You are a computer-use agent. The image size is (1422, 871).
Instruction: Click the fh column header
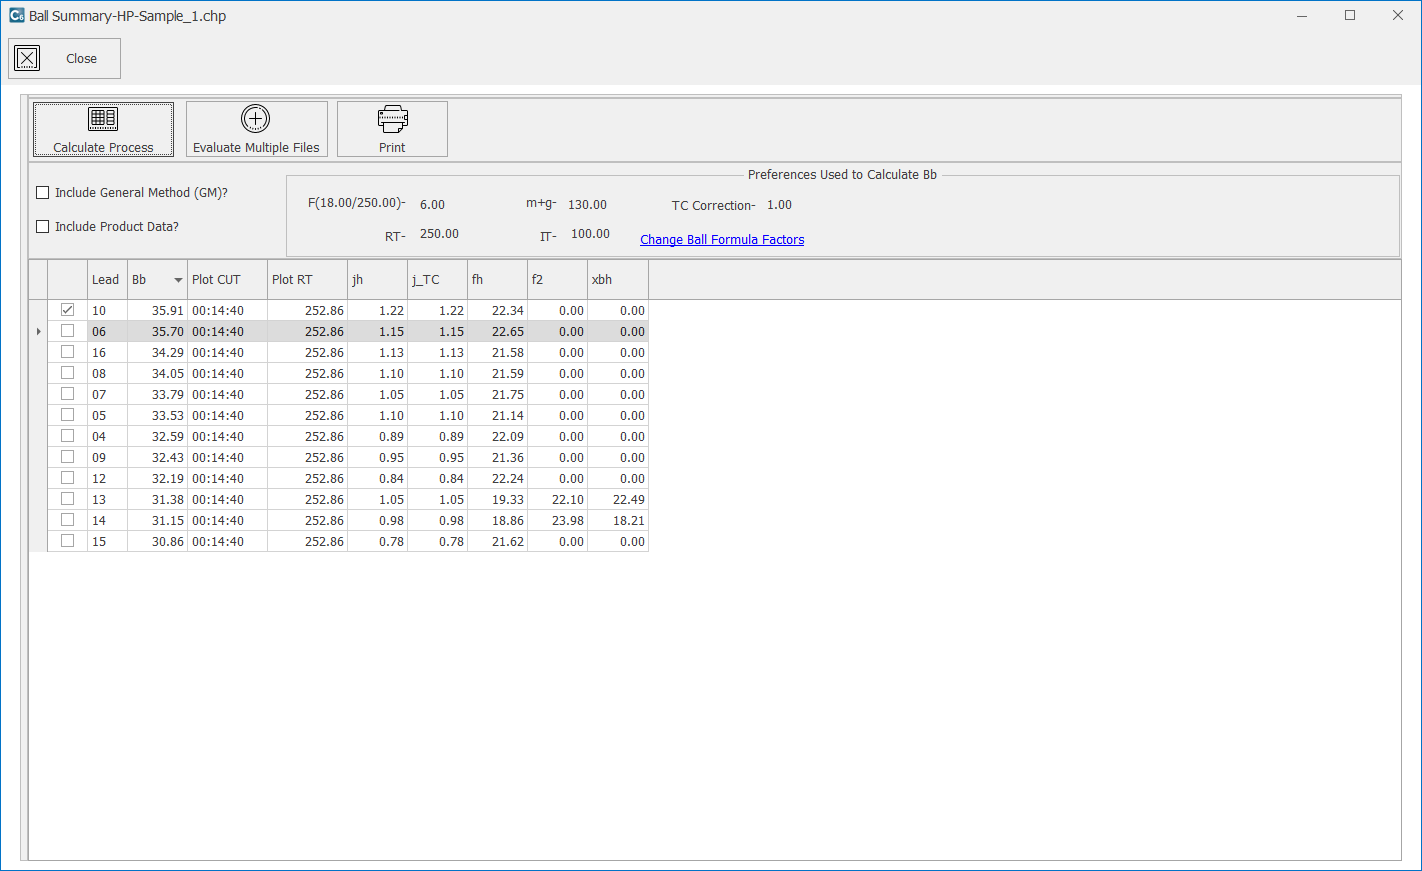497,280
